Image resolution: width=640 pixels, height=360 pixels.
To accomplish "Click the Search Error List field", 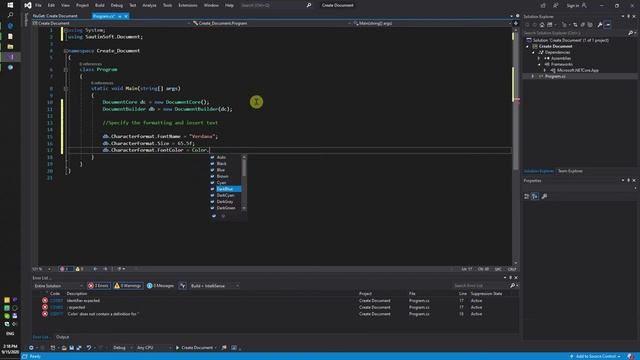I will (x=481, y=286).
